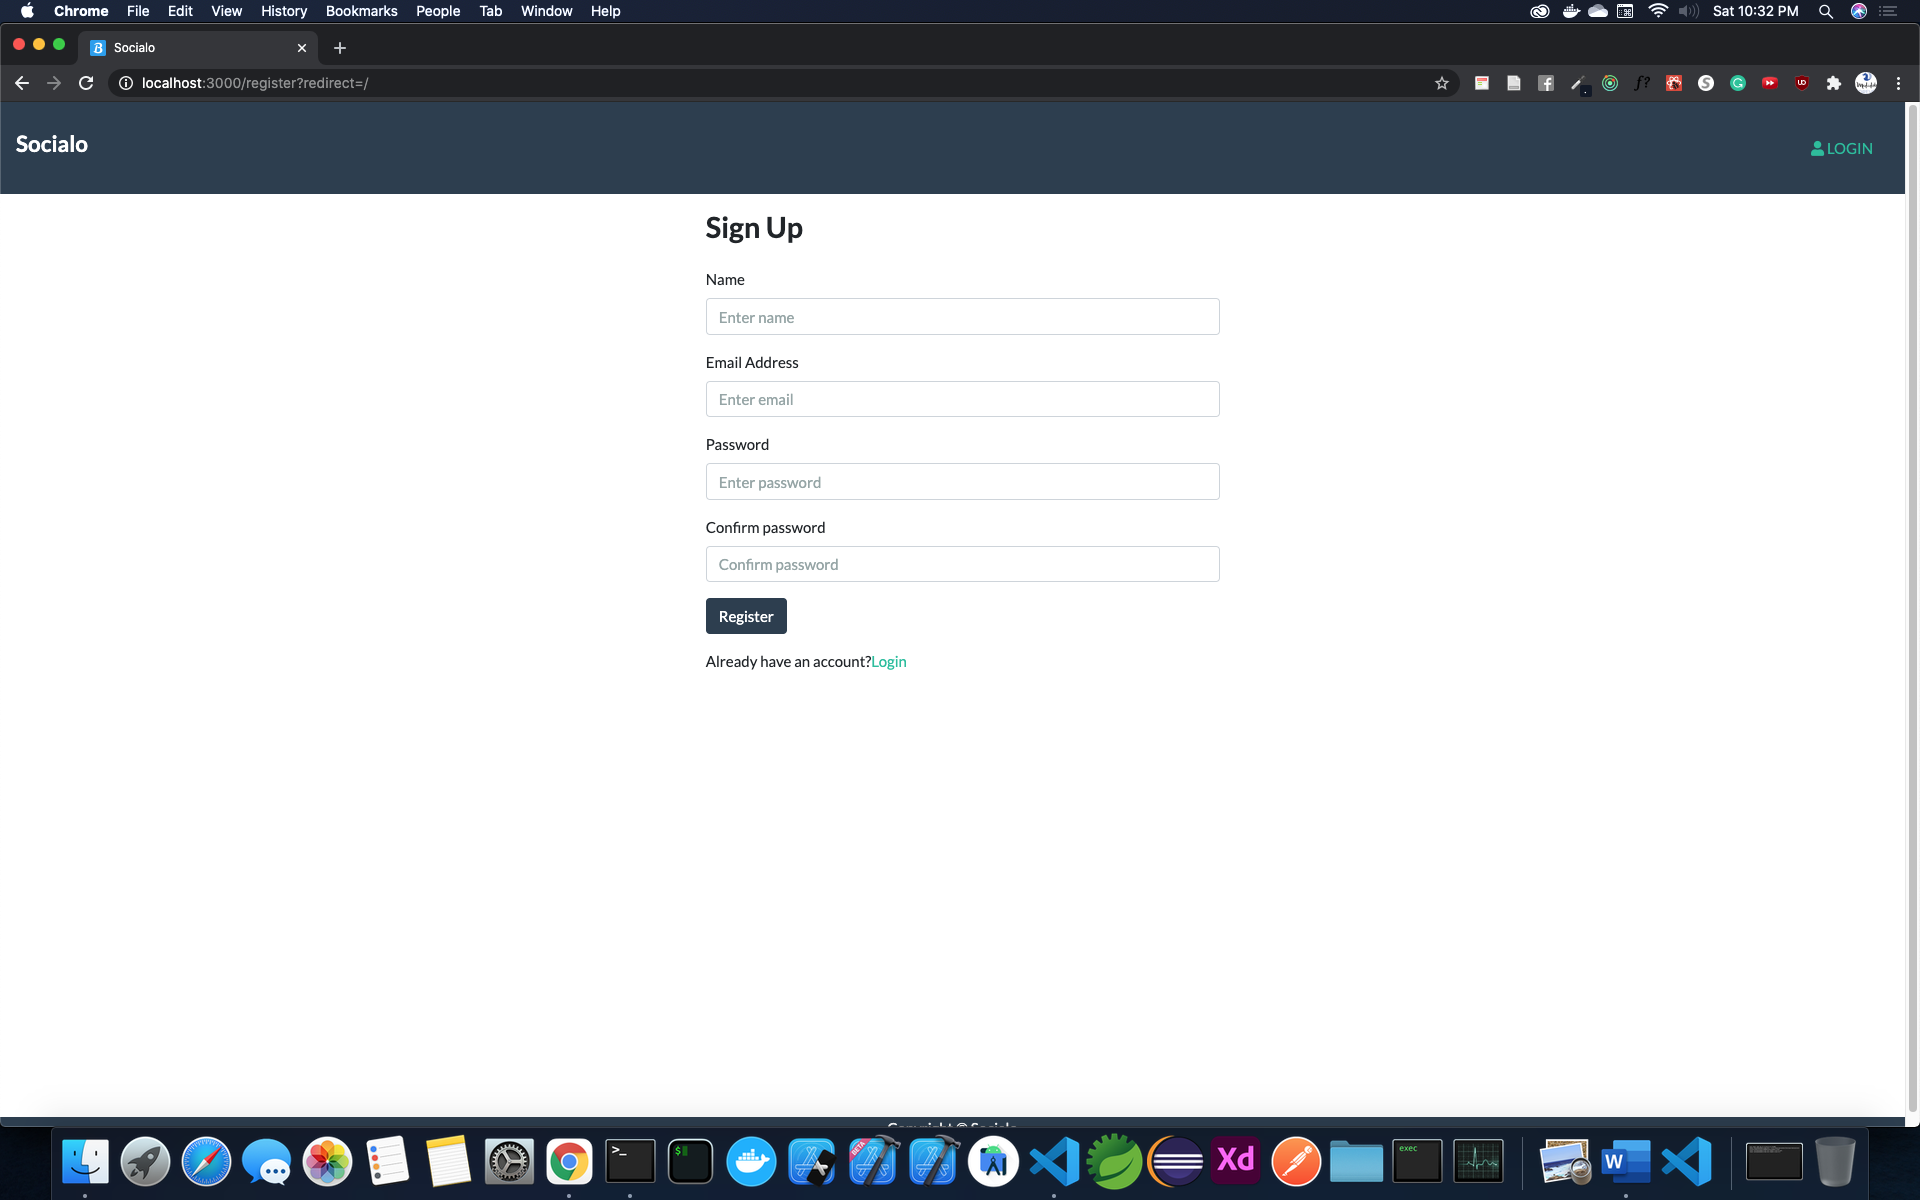Open the Socialo brand home link

52,144
